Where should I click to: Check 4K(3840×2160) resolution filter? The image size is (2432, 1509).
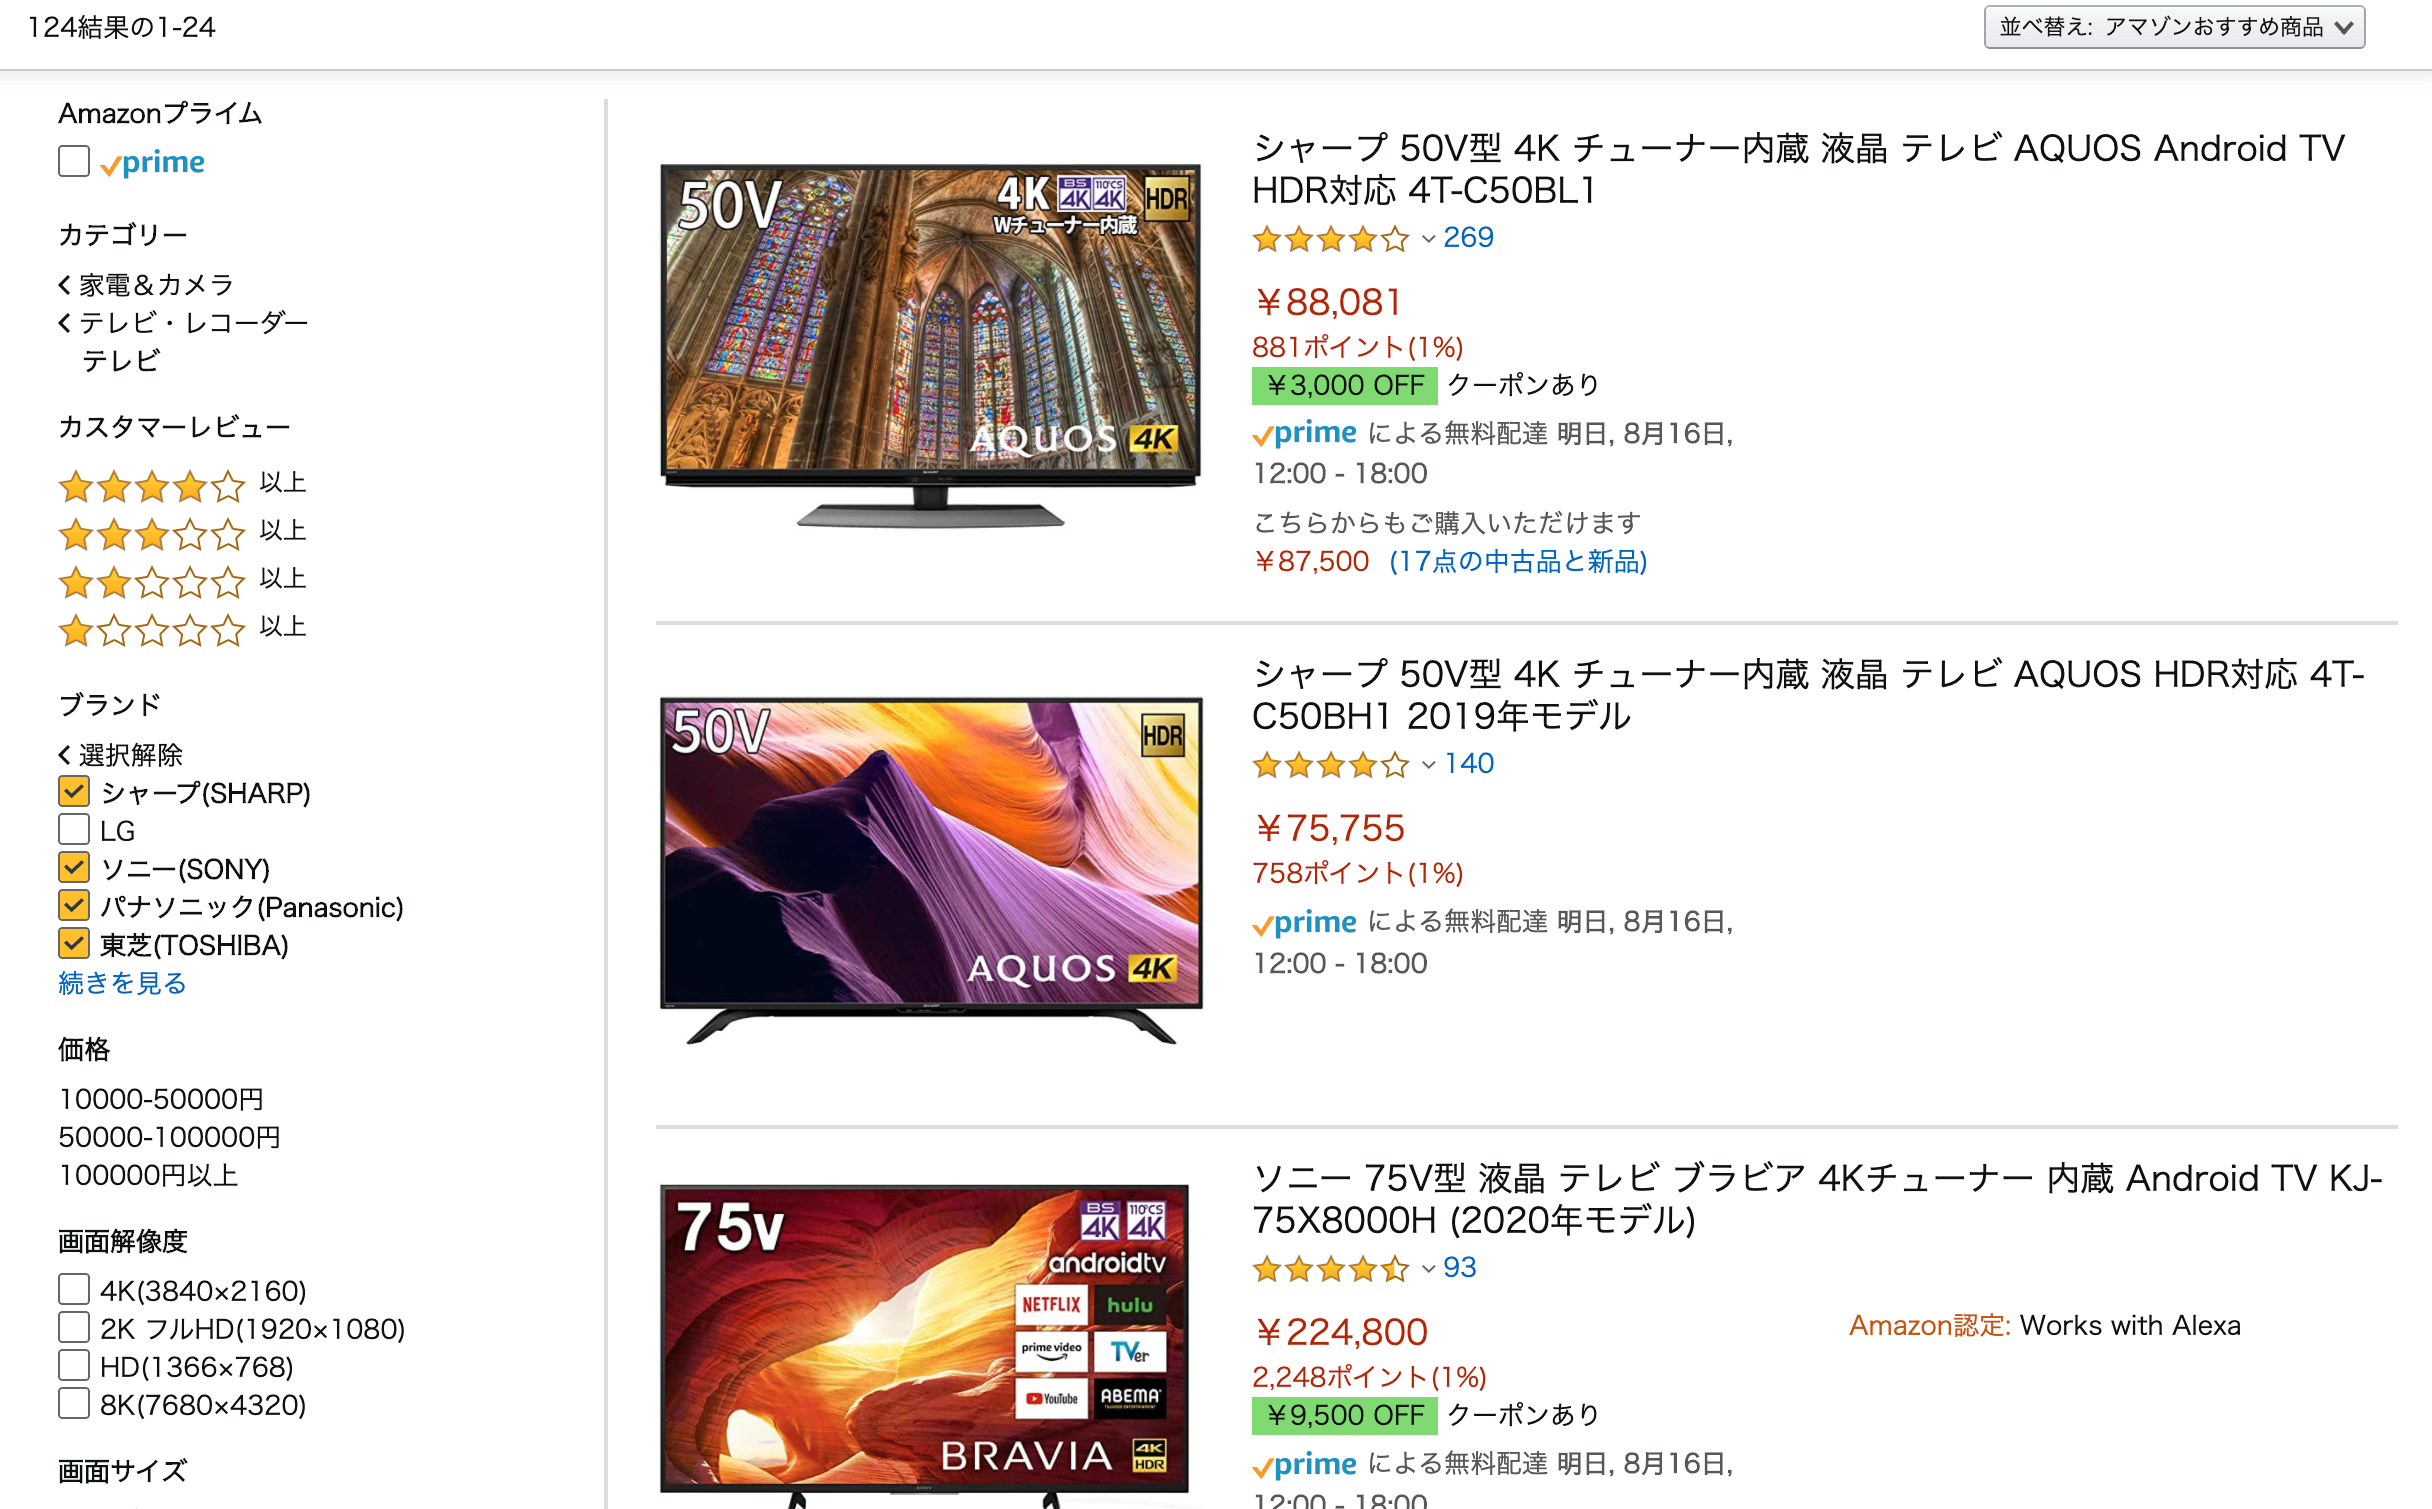tap(74, 1290)
